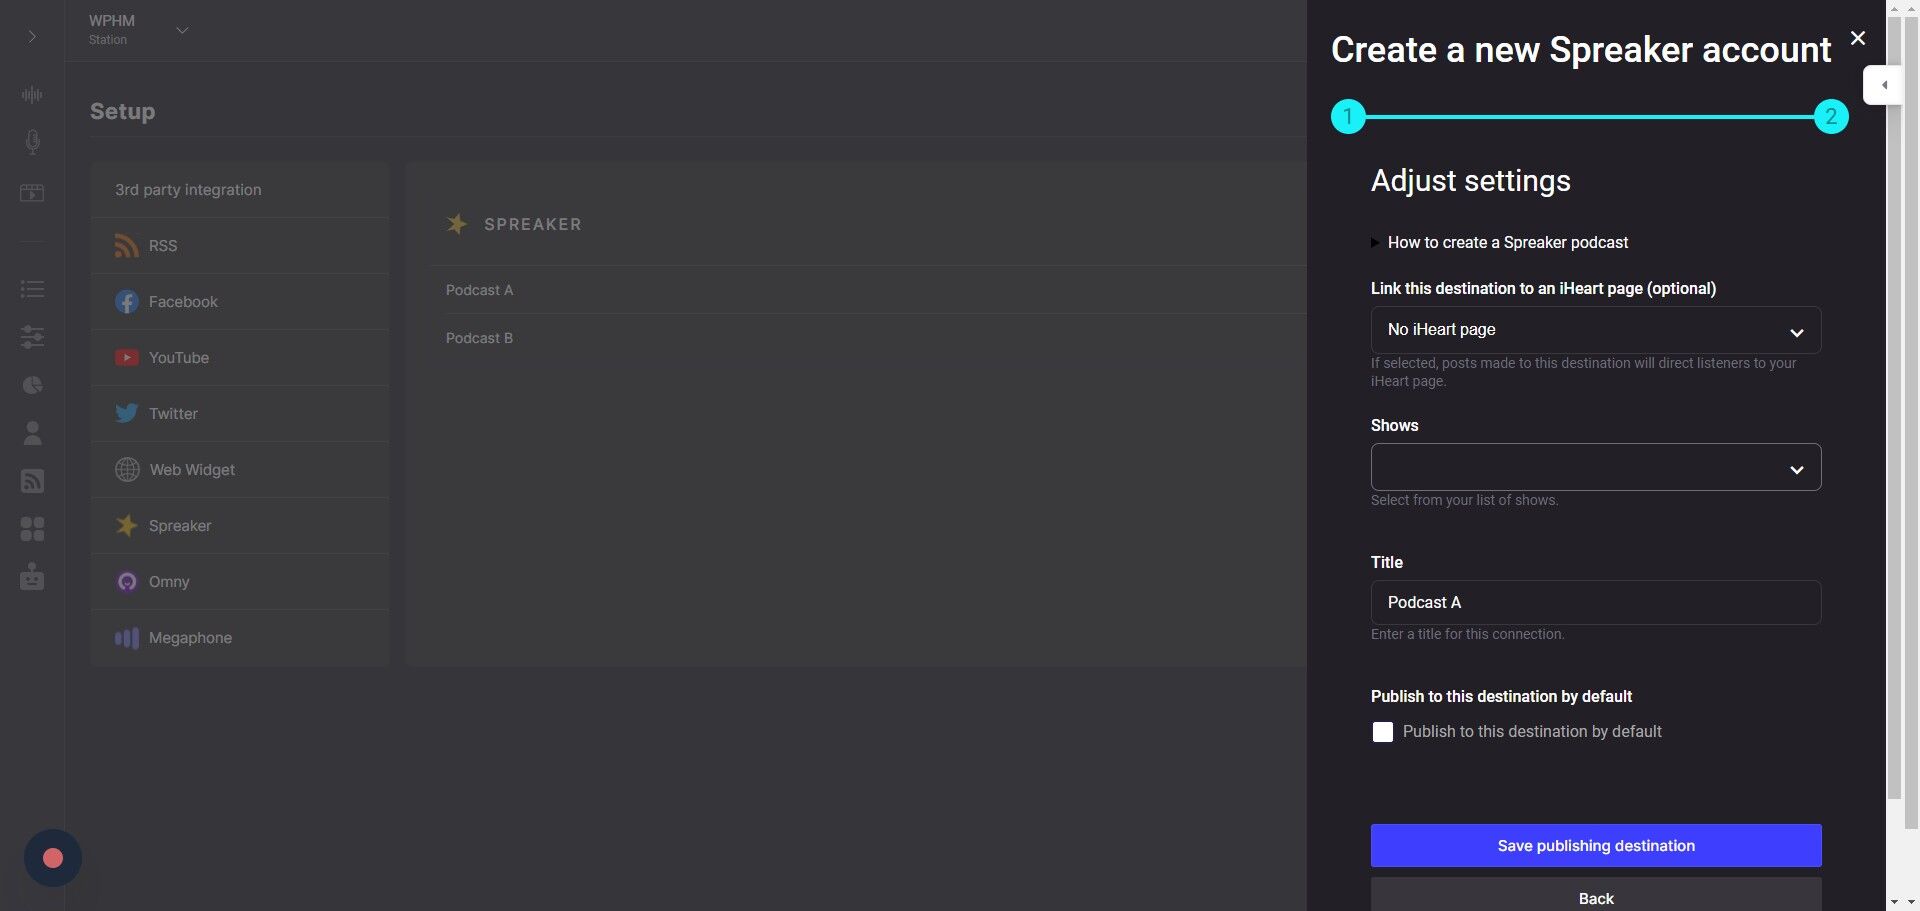1920x911 pixels.
Task: Open the list sidebar icon
Action: [32, 290]
